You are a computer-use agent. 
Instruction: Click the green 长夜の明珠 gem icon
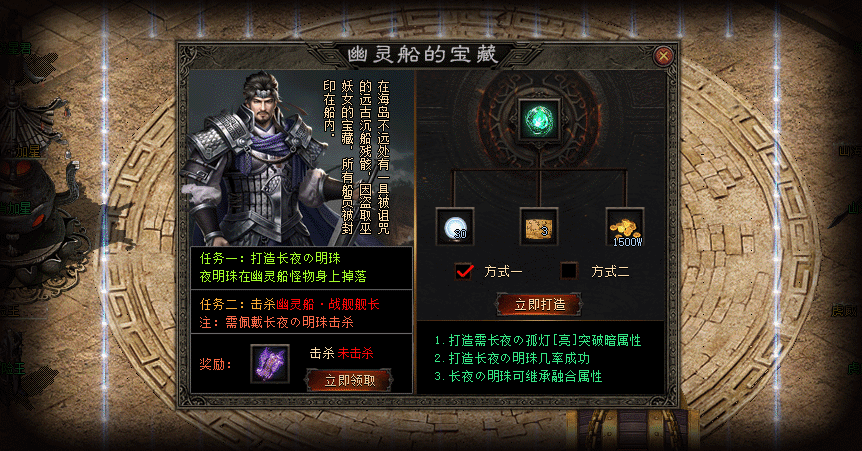[539, 119]
